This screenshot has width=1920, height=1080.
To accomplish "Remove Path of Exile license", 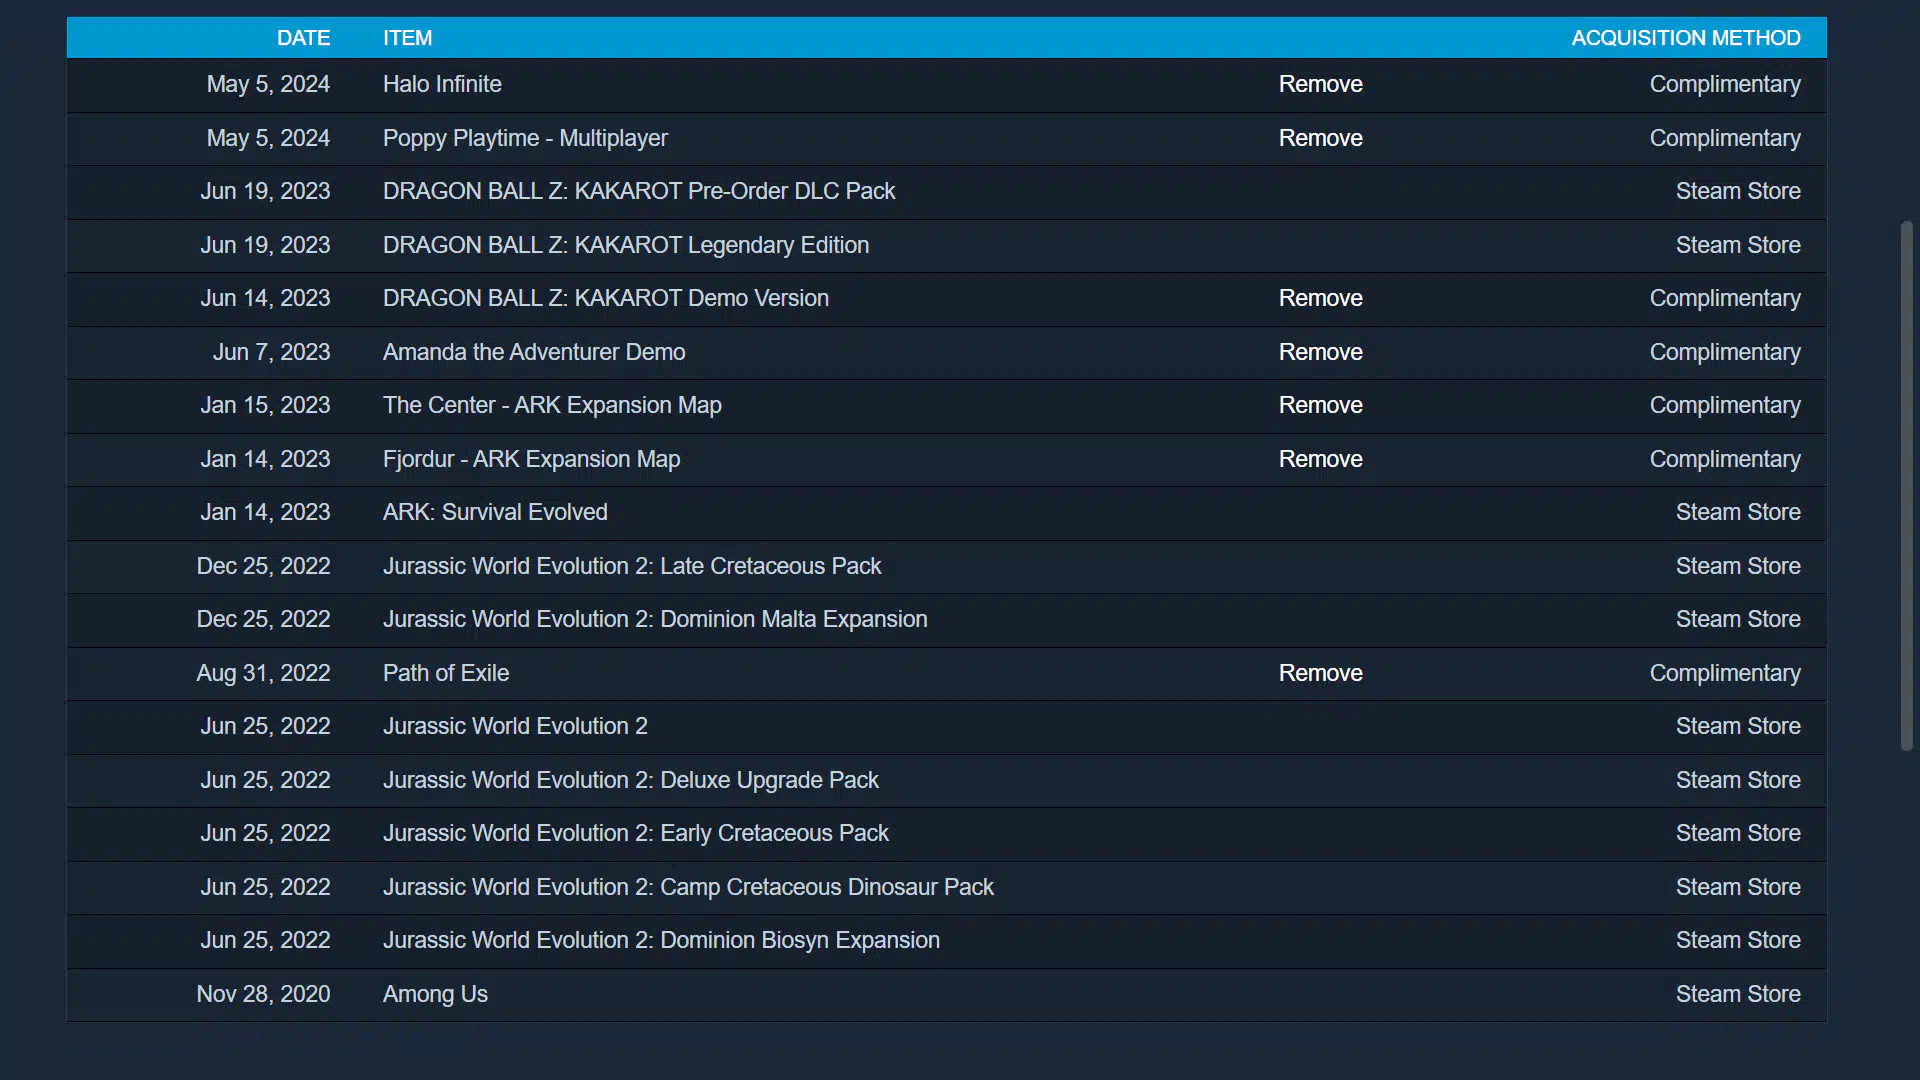I will (1320, 673).
